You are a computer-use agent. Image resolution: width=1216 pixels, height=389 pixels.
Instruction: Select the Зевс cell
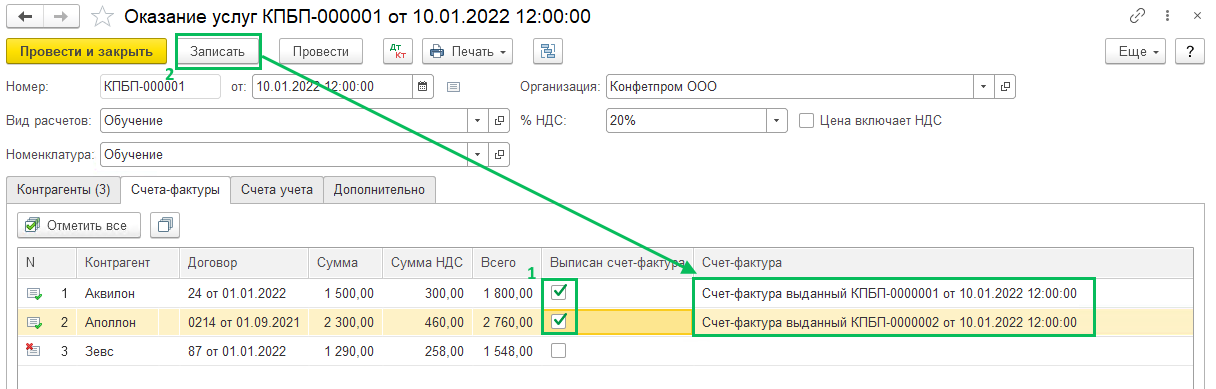(x=127, y=350)
